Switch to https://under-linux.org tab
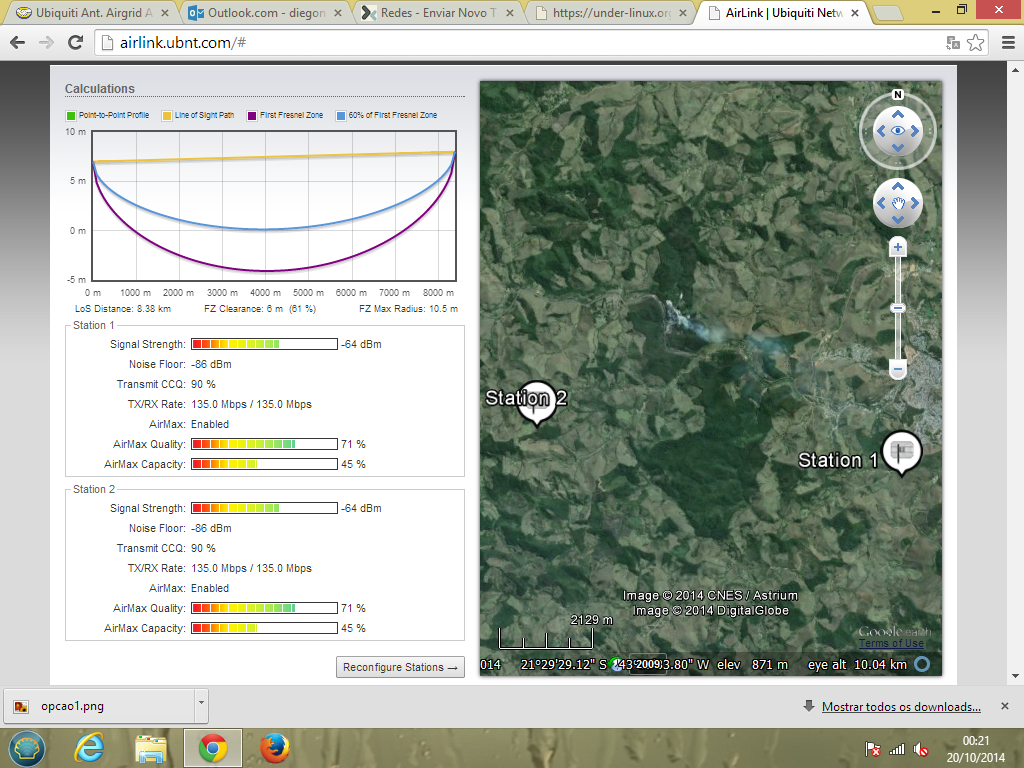The height and width of the screenshot is (768, 1024). pos(611,12)
